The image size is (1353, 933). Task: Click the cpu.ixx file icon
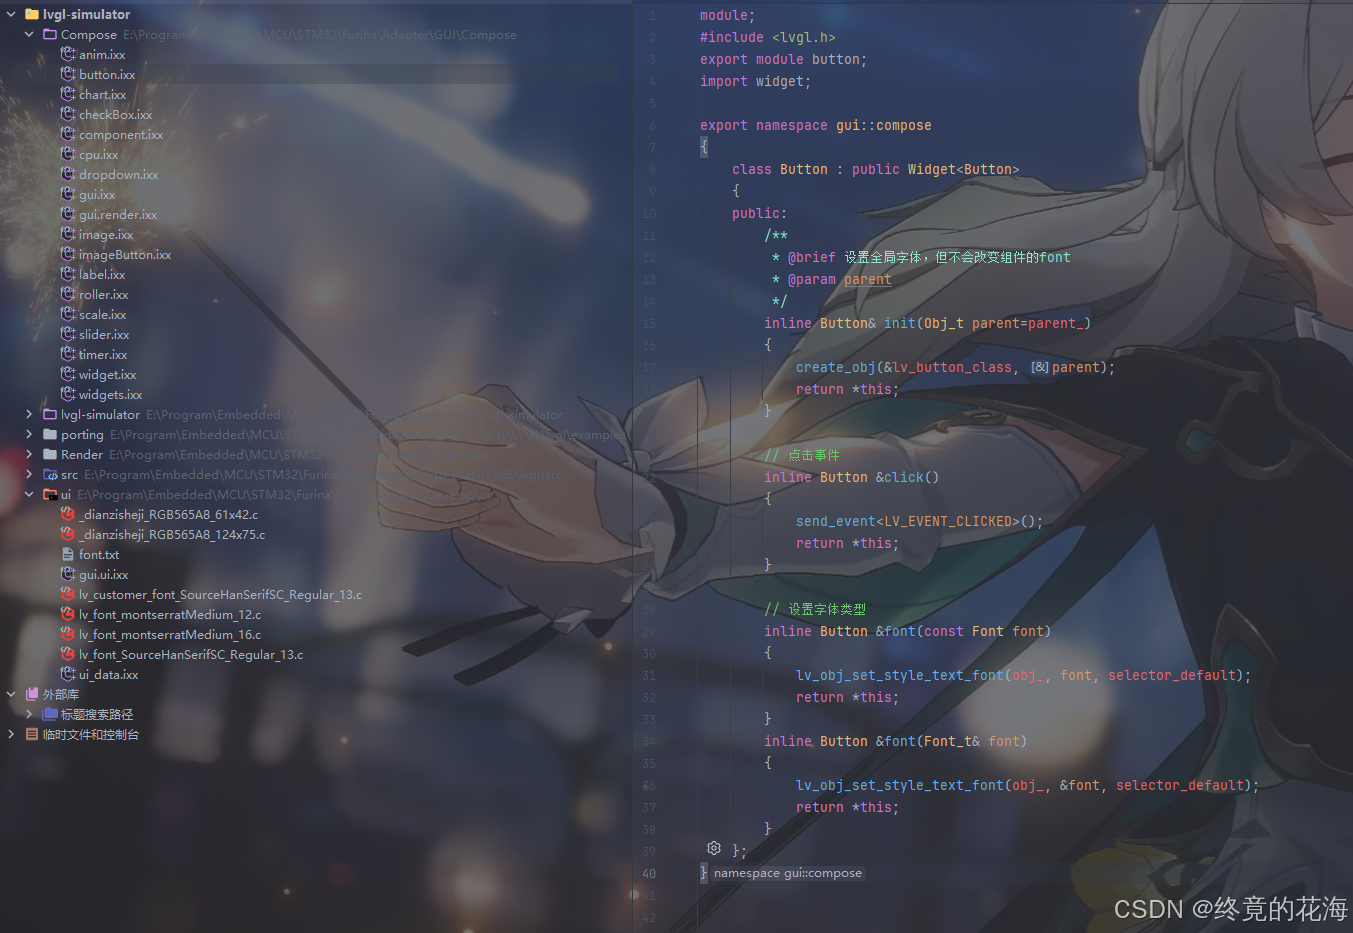coord(68,154)
